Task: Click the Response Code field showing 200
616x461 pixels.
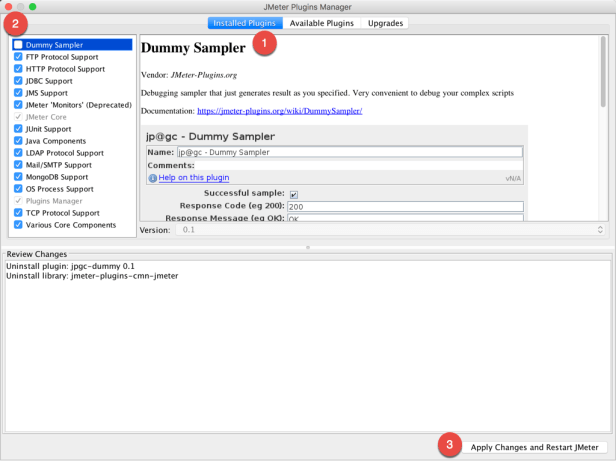Action: point(405,206)
